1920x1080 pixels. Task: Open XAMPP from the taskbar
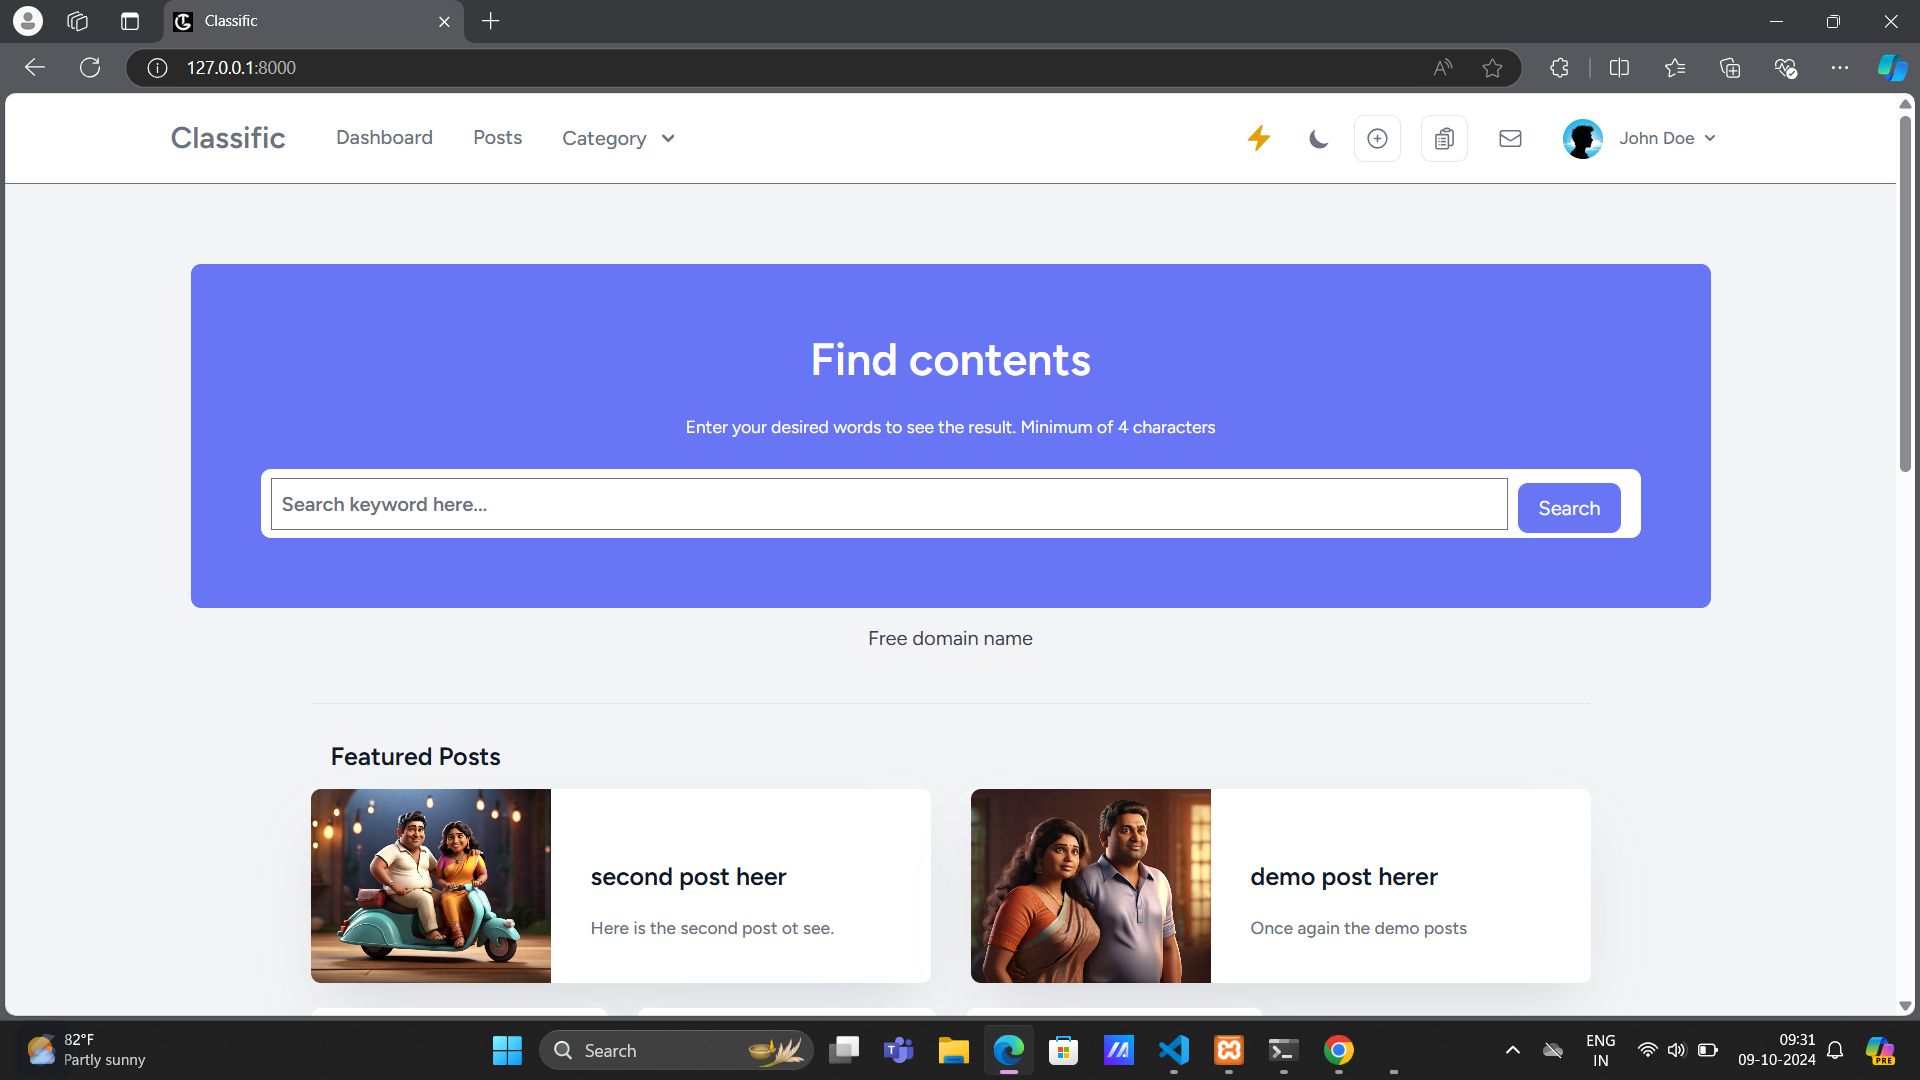(x=1229, y=1050)
